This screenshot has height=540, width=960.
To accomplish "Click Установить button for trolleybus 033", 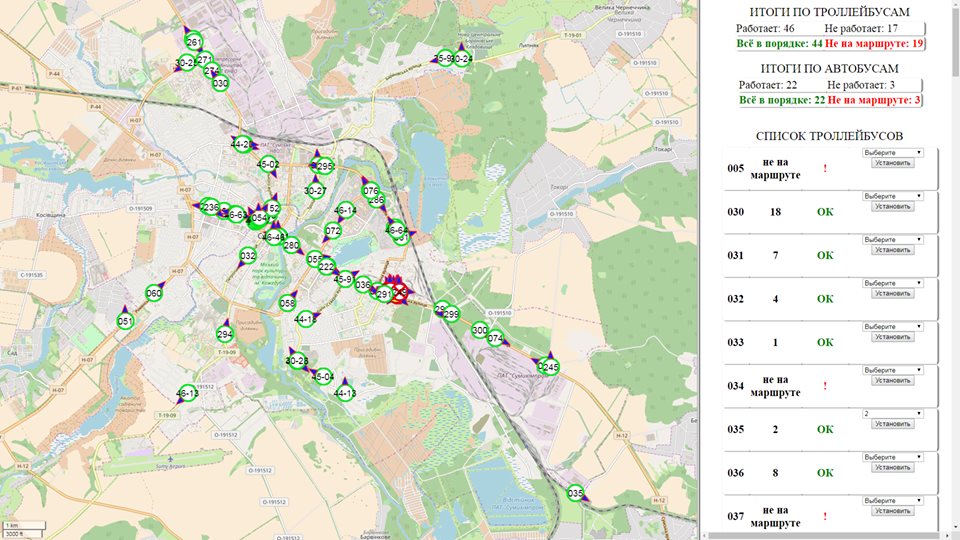I will tap(893, 337).
